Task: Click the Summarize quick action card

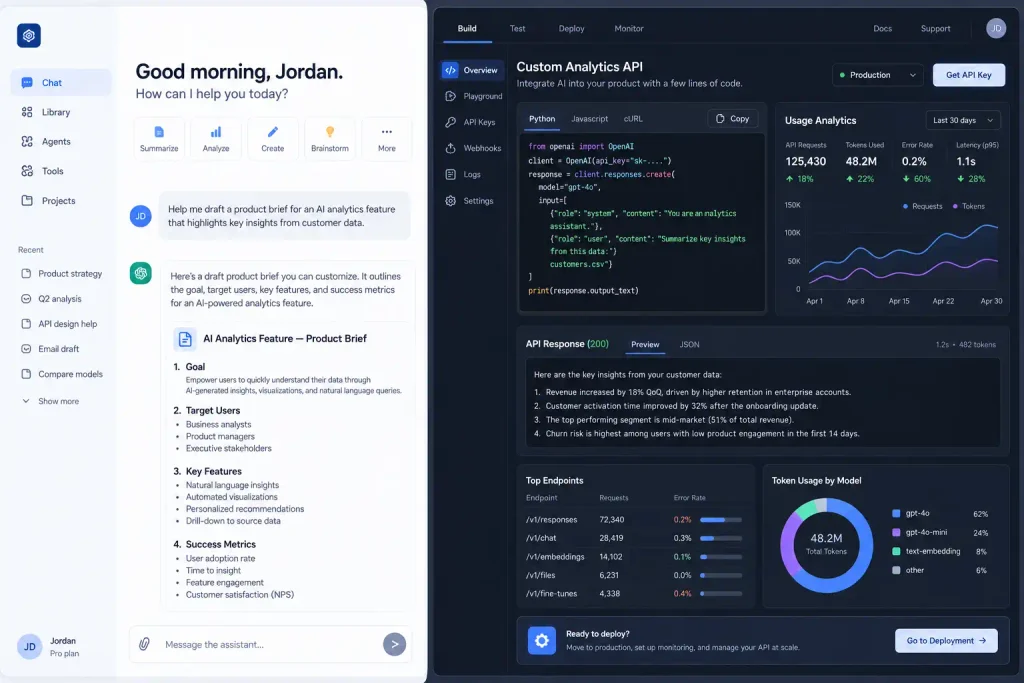Action: (x=159, y=139)
